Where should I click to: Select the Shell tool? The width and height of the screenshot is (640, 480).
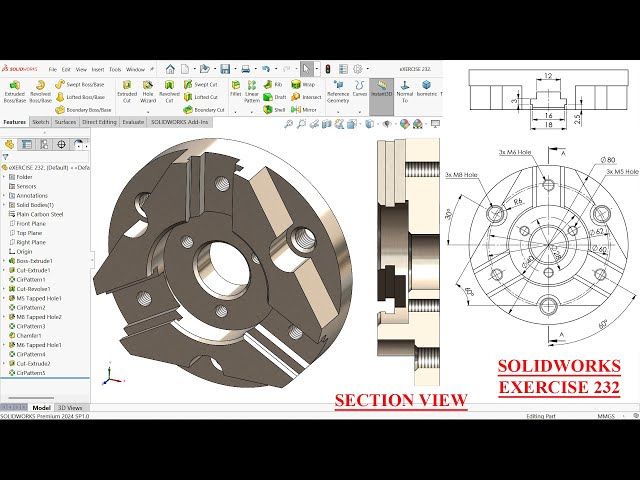274,110
